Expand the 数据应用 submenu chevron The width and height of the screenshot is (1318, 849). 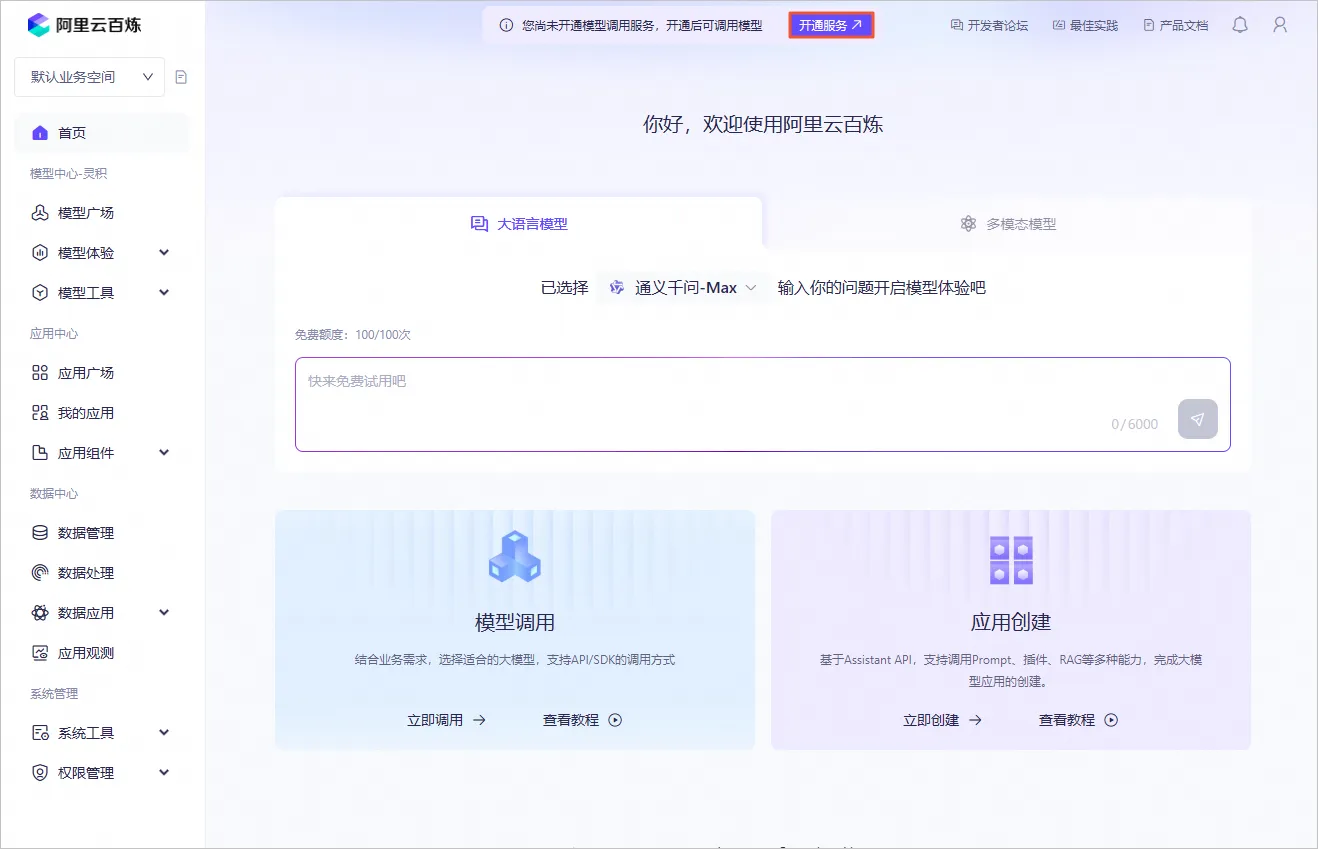[x=164, y=613]
